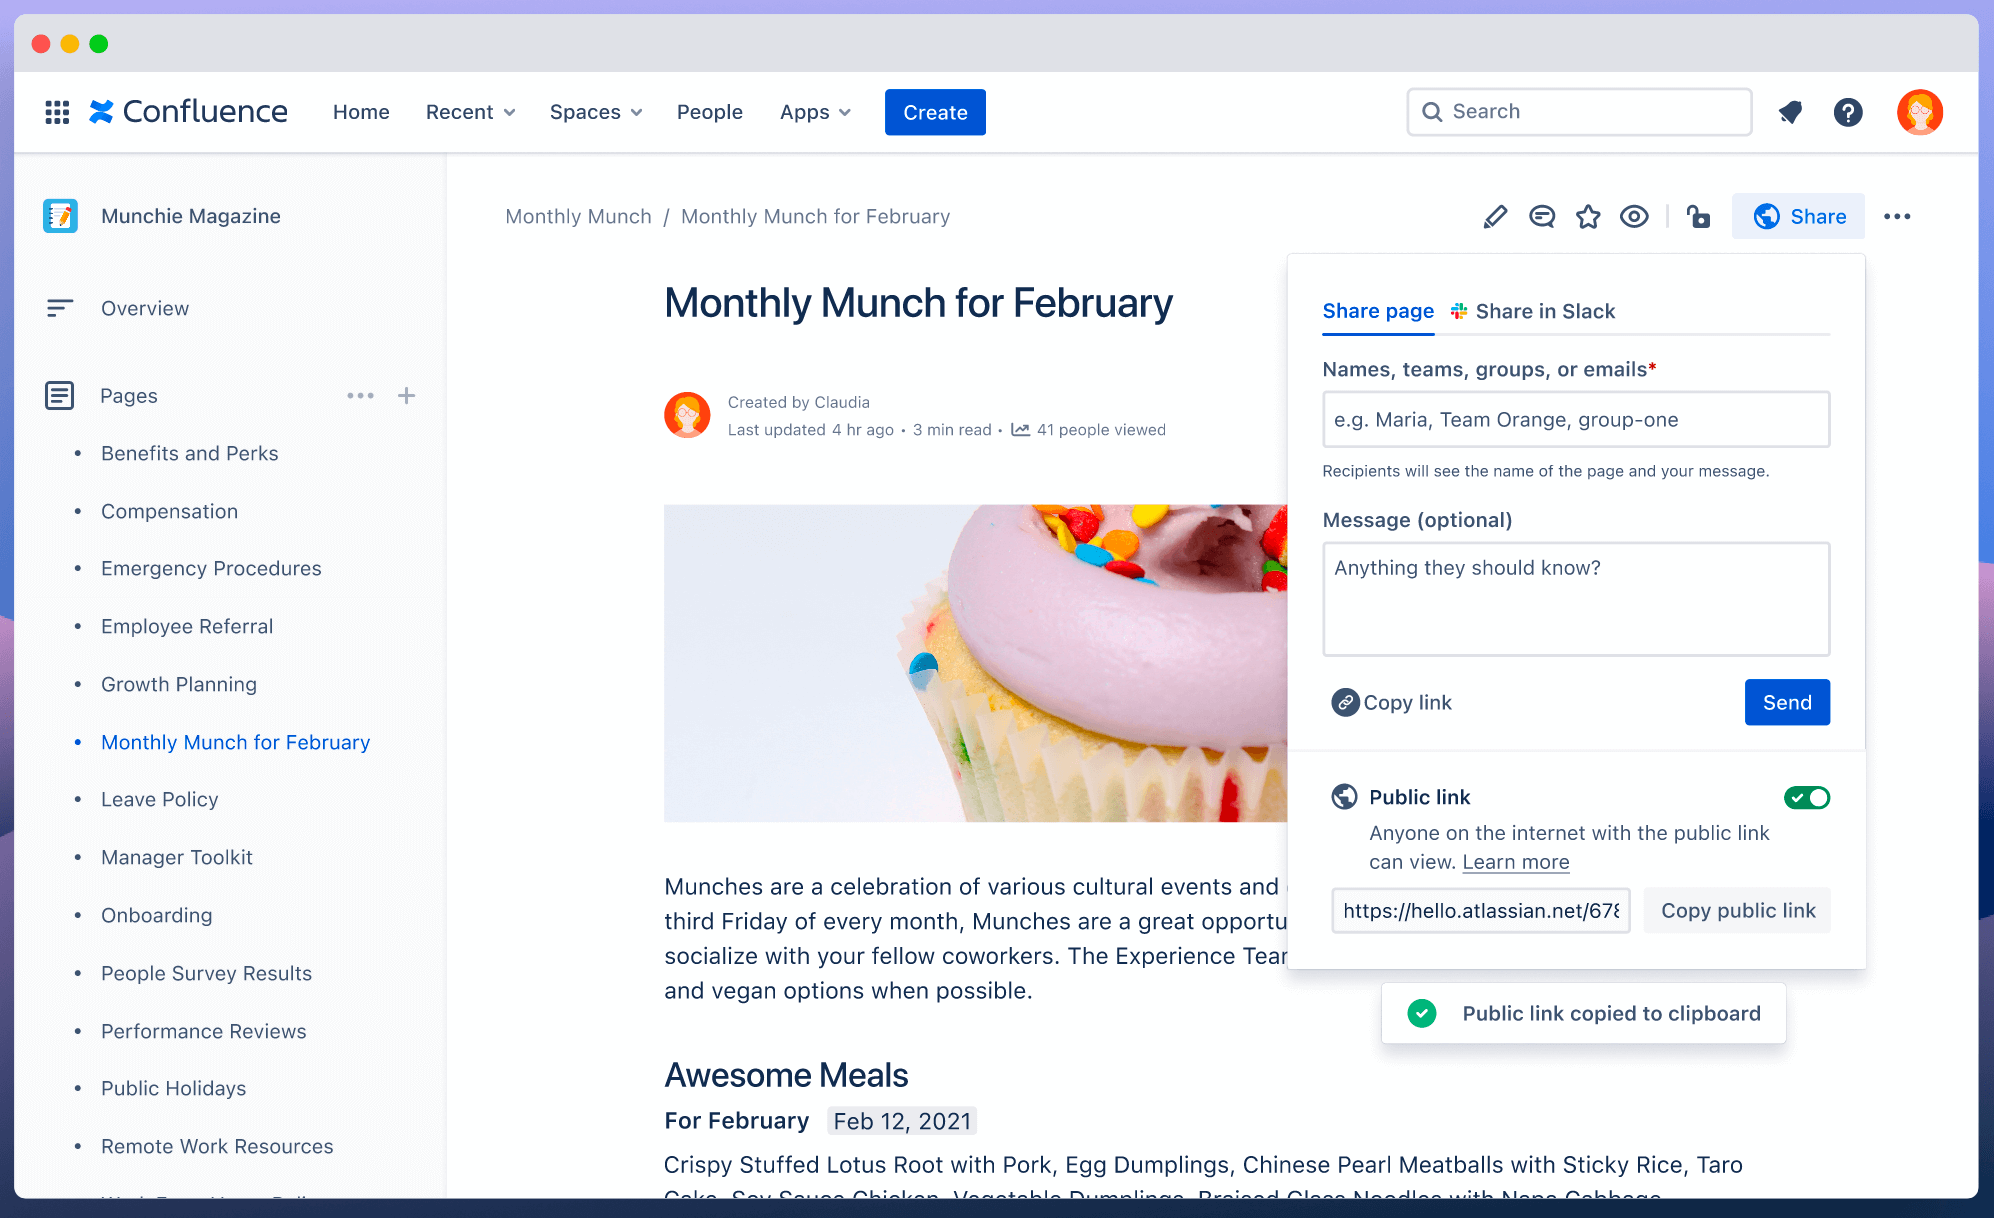Image resolution: width=1994 pixels, height=1218 pixels.
Task: Select Monthly Munch for February sidebar item
Action: [235, 741]
